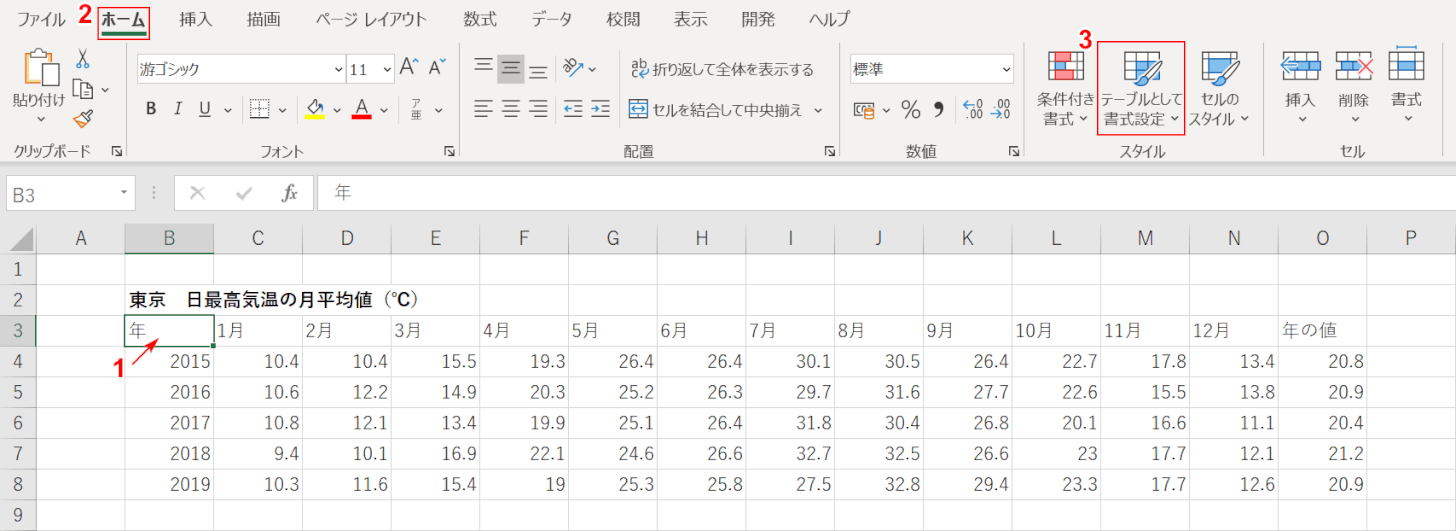Open テーブルとして書式設定 menu
The width and height of the screenshot is (1456, 531).
pyautogui.click(x=1141, y=90)
